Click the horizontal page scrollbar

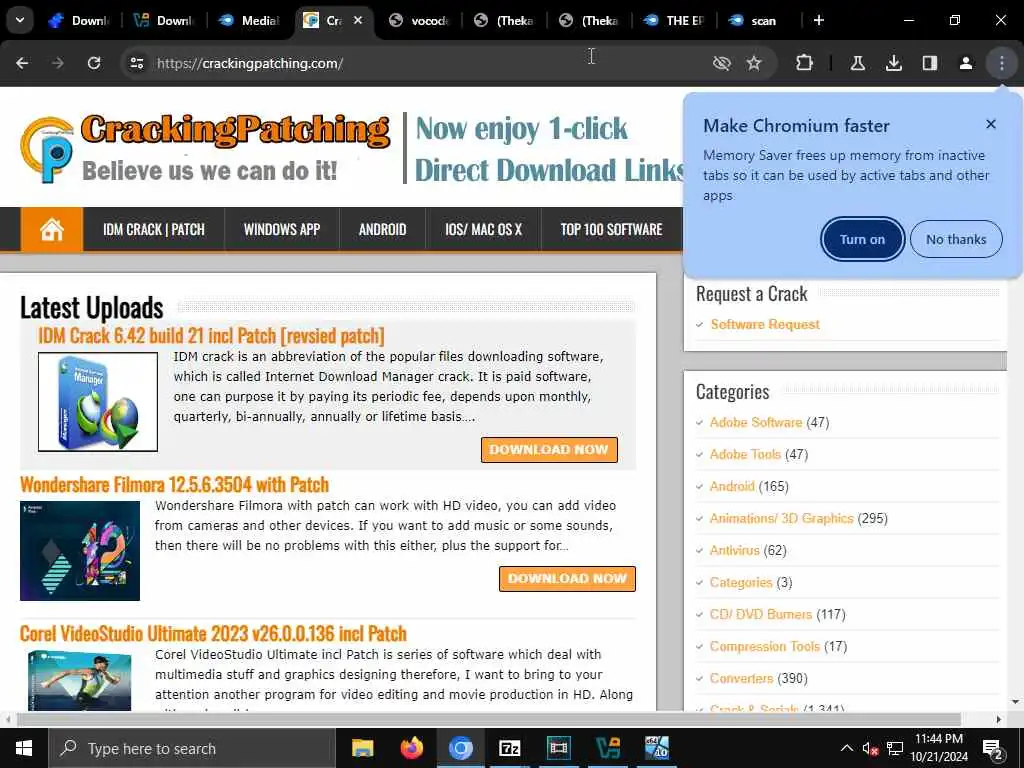pos(488,719)
